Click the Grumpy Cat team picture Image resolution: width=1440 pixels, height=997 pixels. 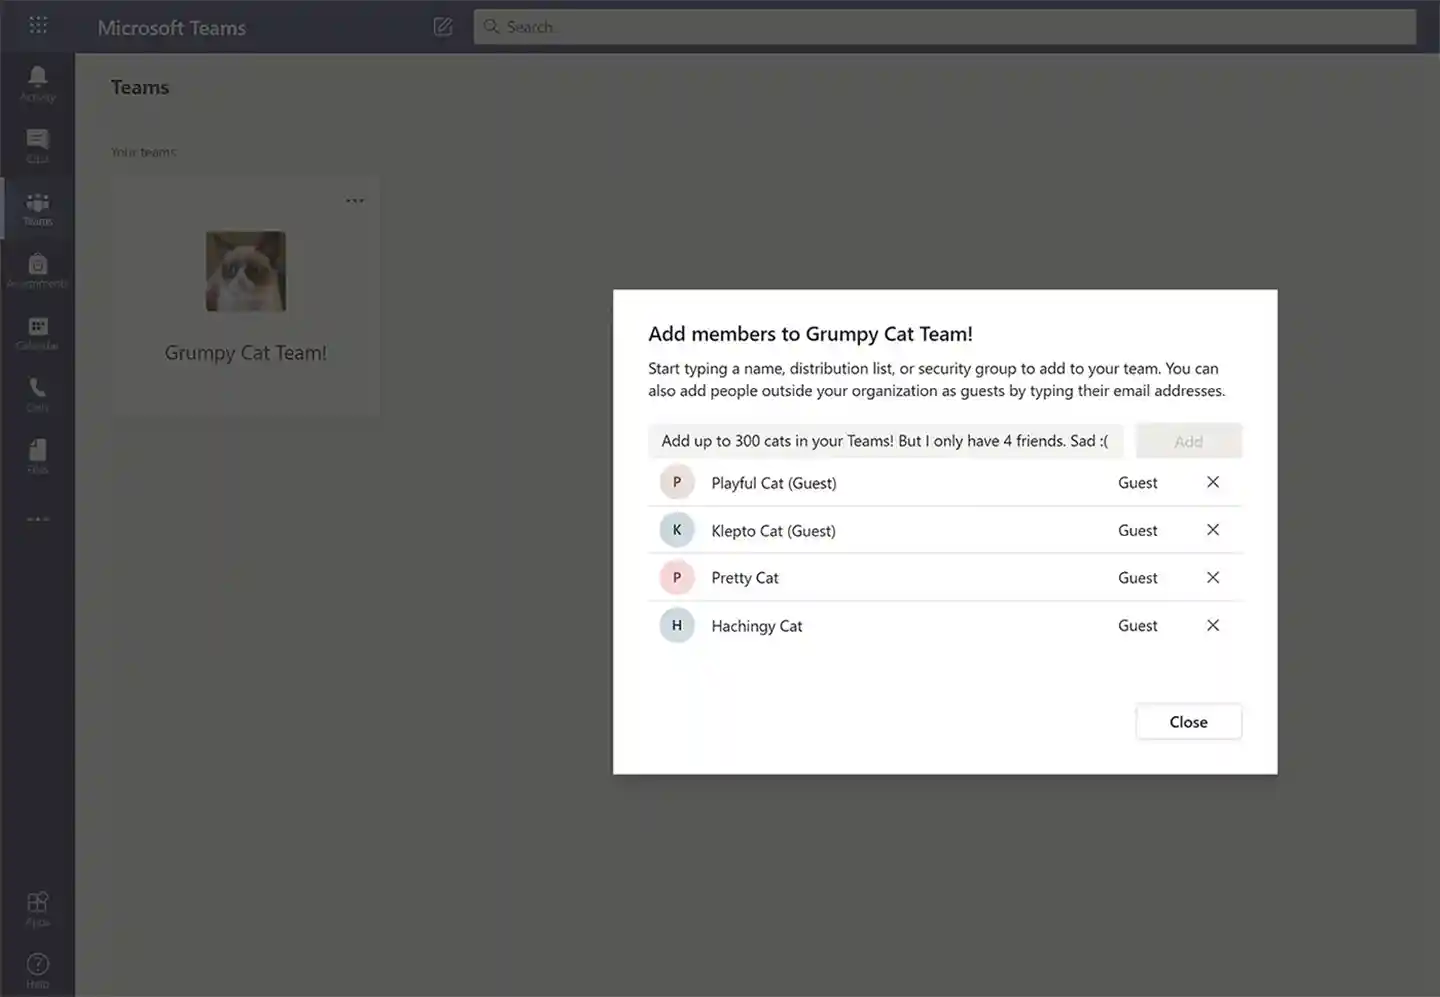click(246, 271)
